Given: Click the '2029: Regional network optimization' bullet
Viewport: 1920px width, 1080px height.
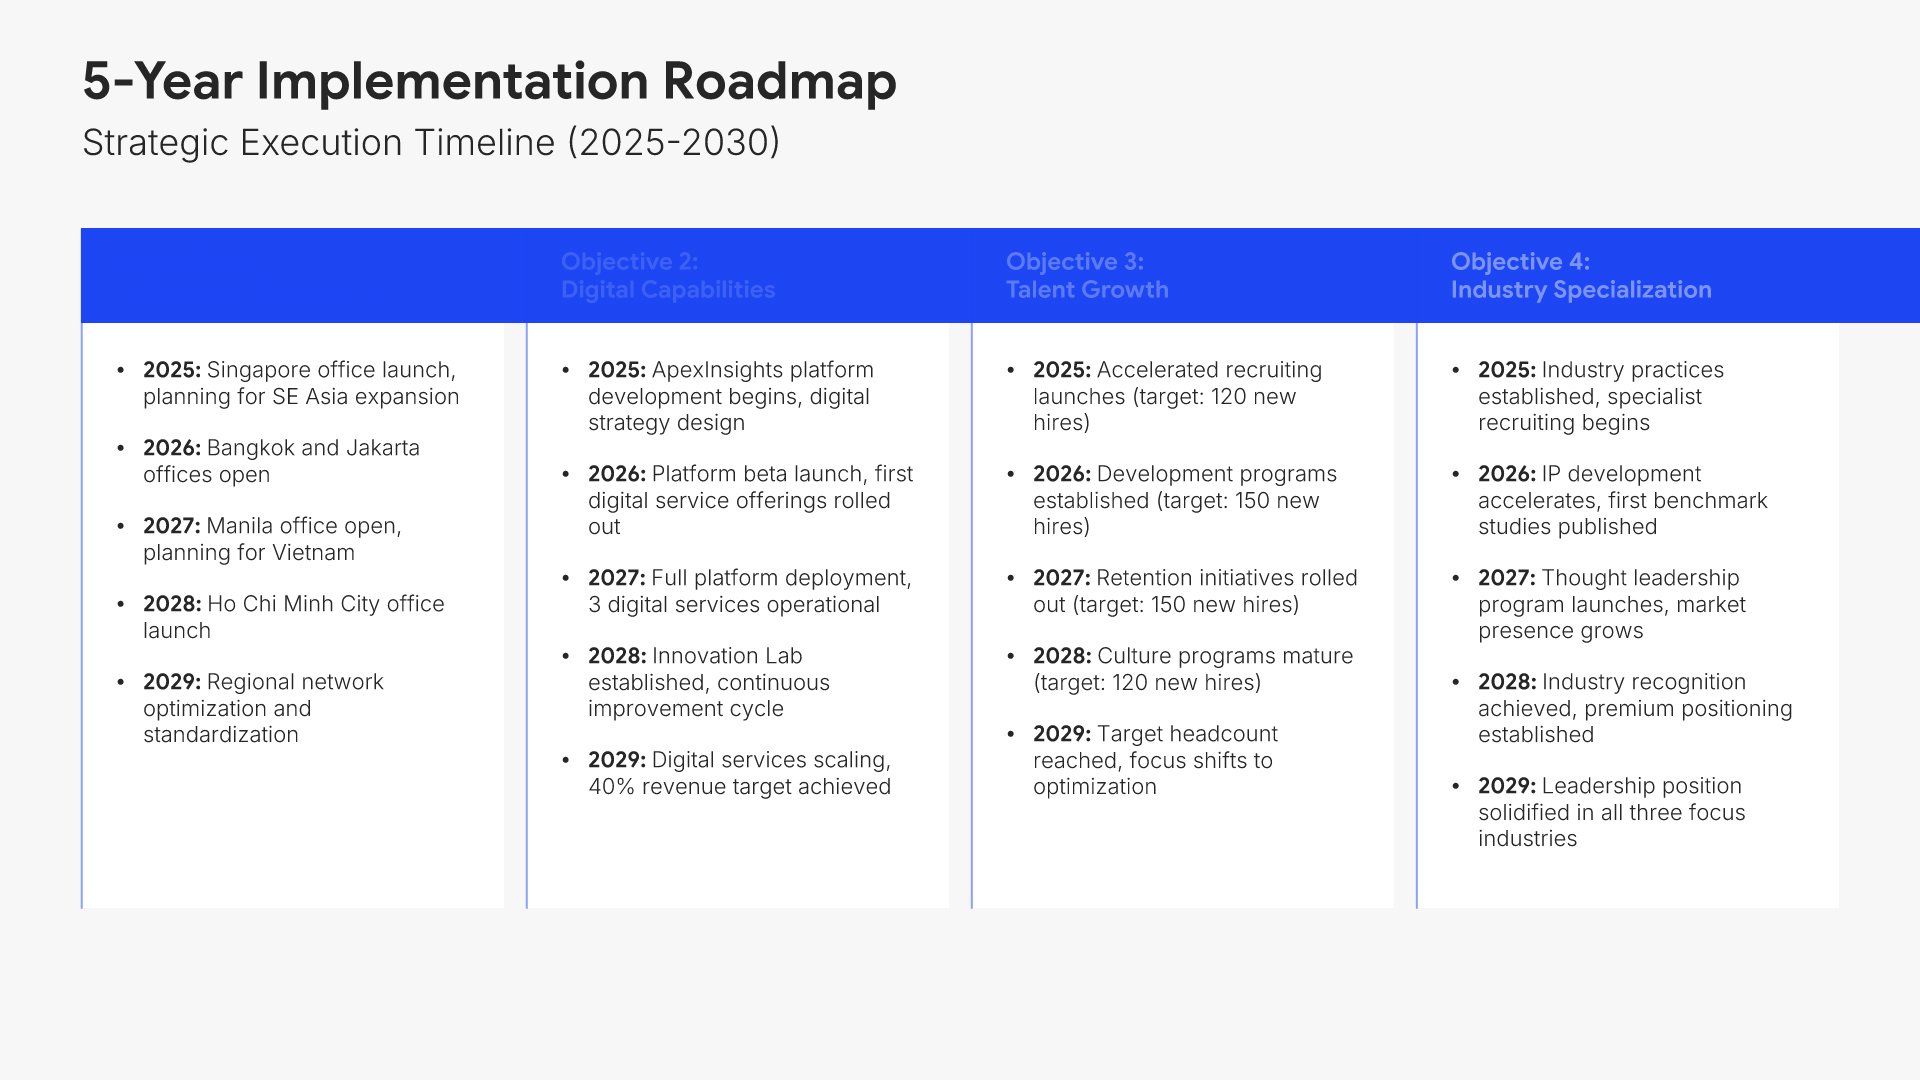Looking at the screenshot, I should click(263, 708).
